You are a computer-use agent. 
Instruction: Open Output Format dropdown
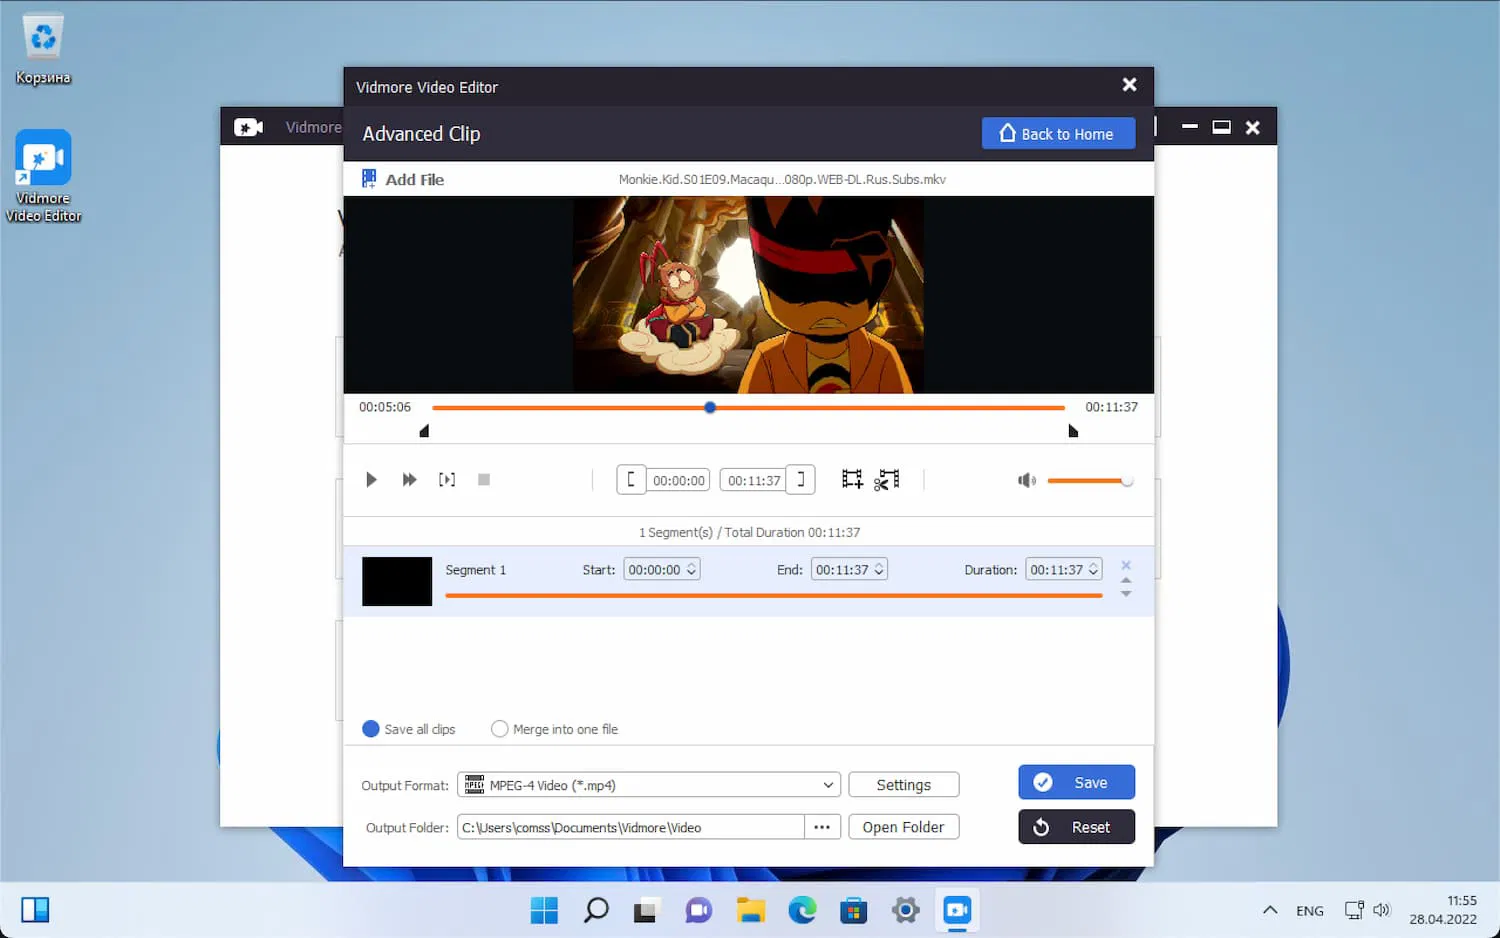point(649,785)
